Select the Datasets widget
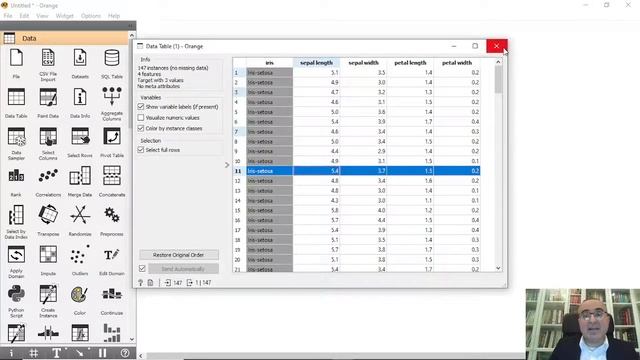Screen dimensions: 640x360 (80, 58)
